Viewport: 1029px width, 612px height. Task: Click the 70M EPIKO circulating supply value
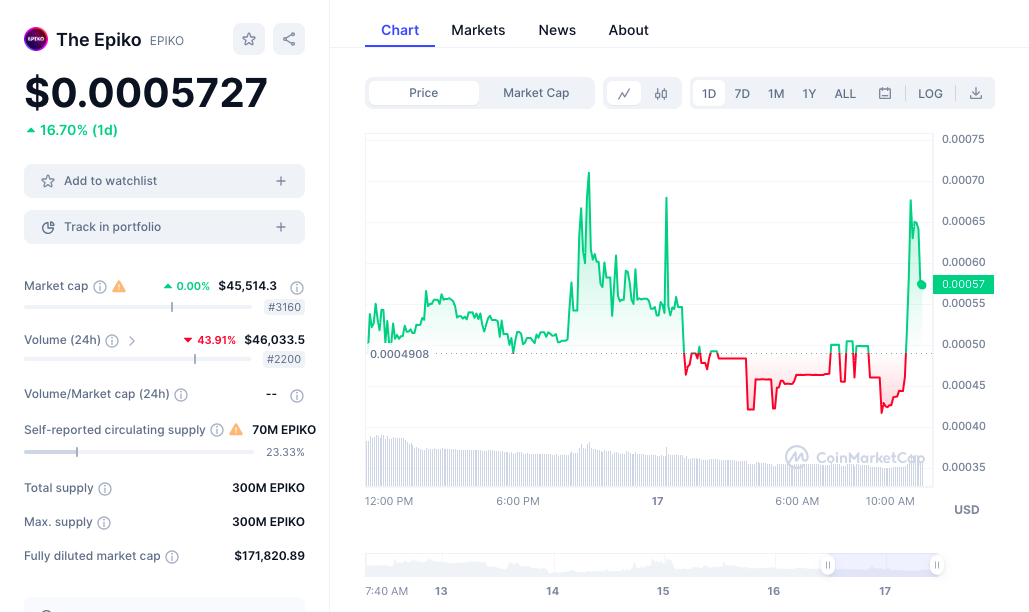click(284, 430)
